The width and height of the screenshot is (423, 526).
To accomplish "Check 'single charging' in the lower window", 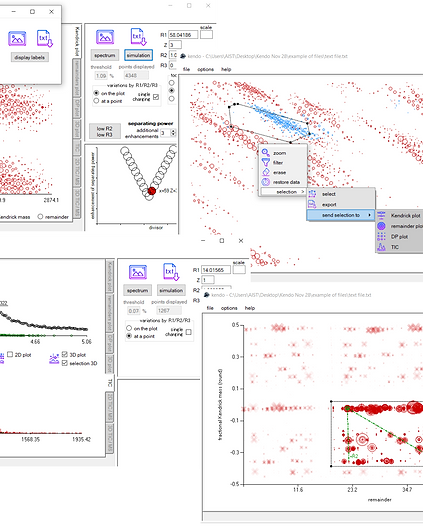I will tap(189, 332).
